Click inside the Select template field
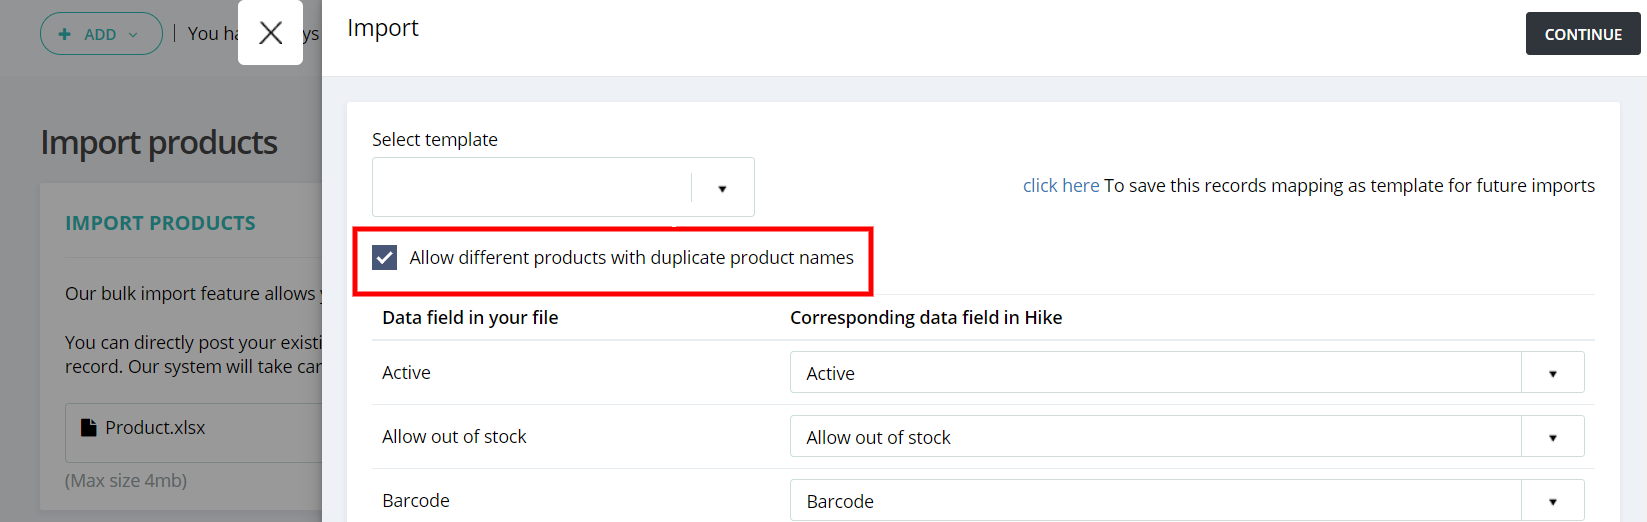 point(532,187)
